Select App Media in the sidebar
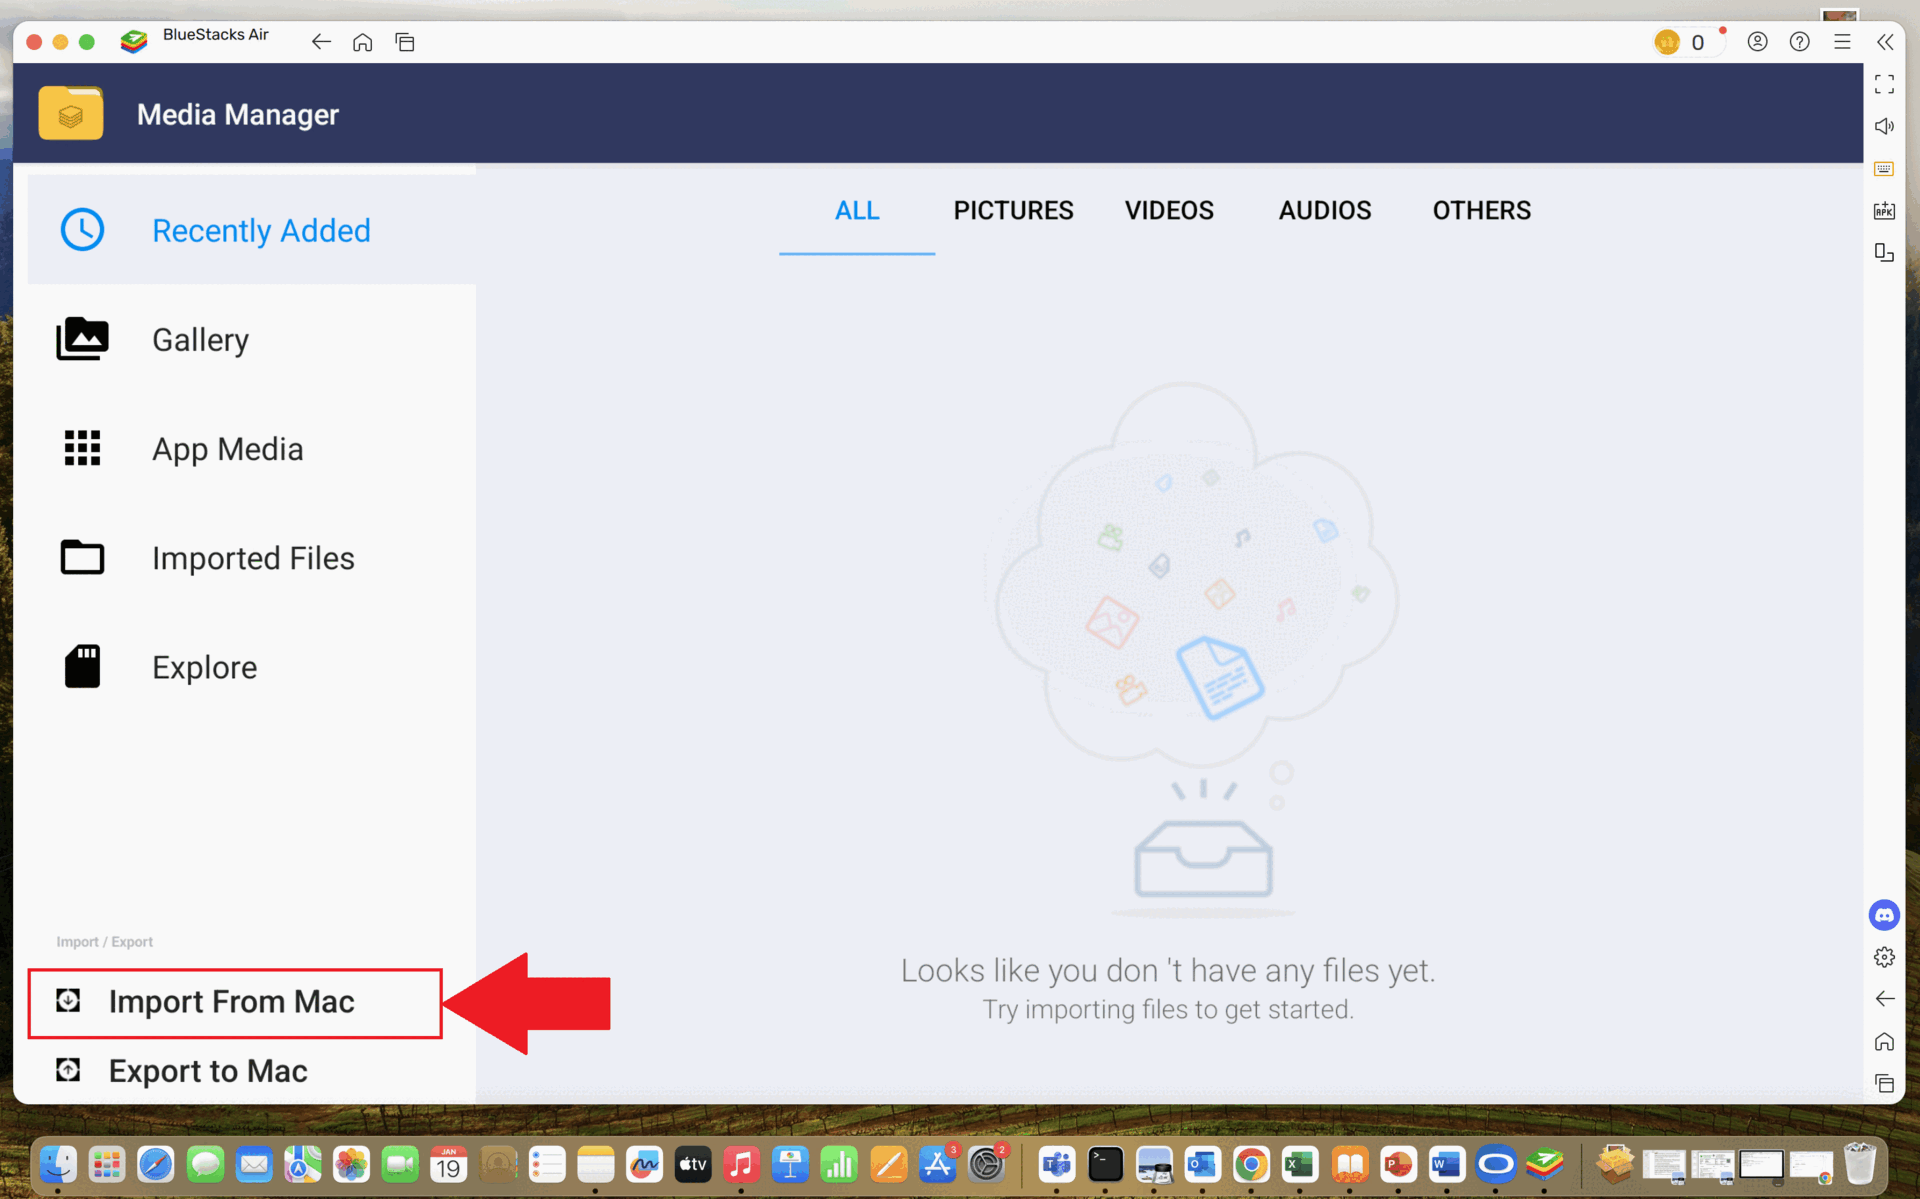Viewport: 1920px width, 1199px height. click(228, 449)
